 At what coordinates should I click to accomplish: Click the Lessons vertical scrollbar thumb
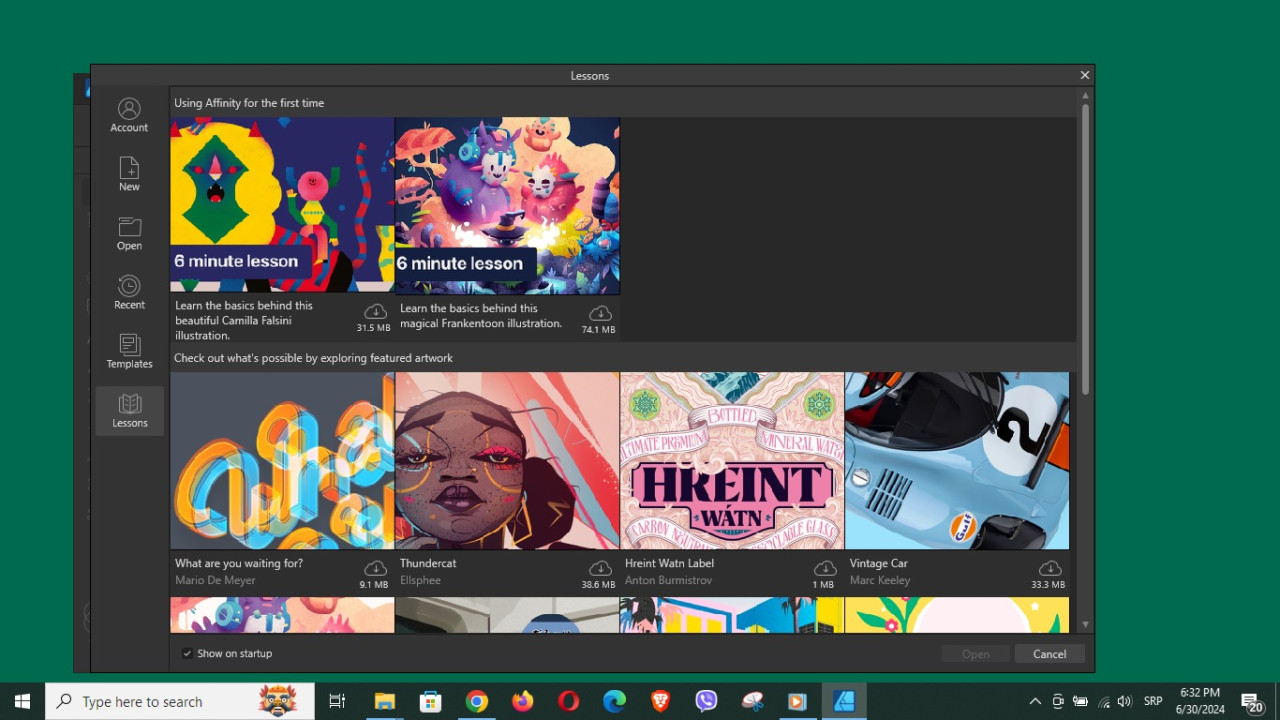coord(1085,248)
